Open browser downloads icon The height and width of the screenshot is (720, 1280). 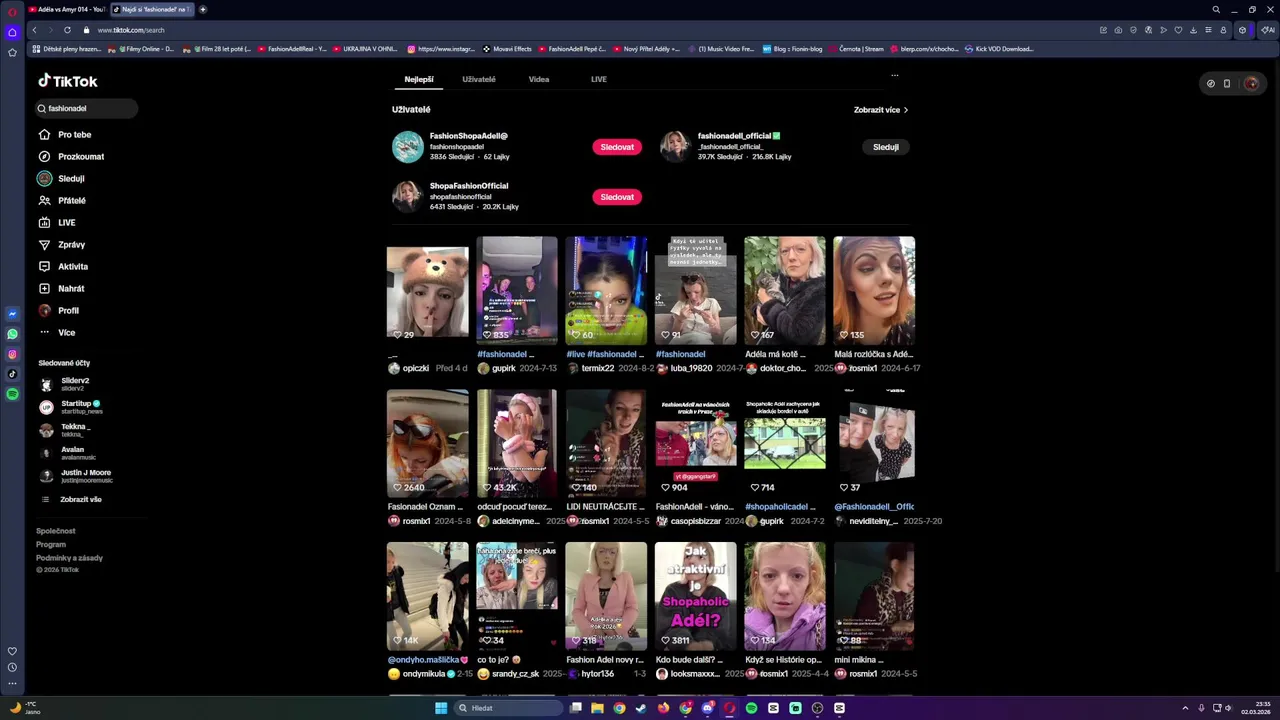tap(1193, 30)
